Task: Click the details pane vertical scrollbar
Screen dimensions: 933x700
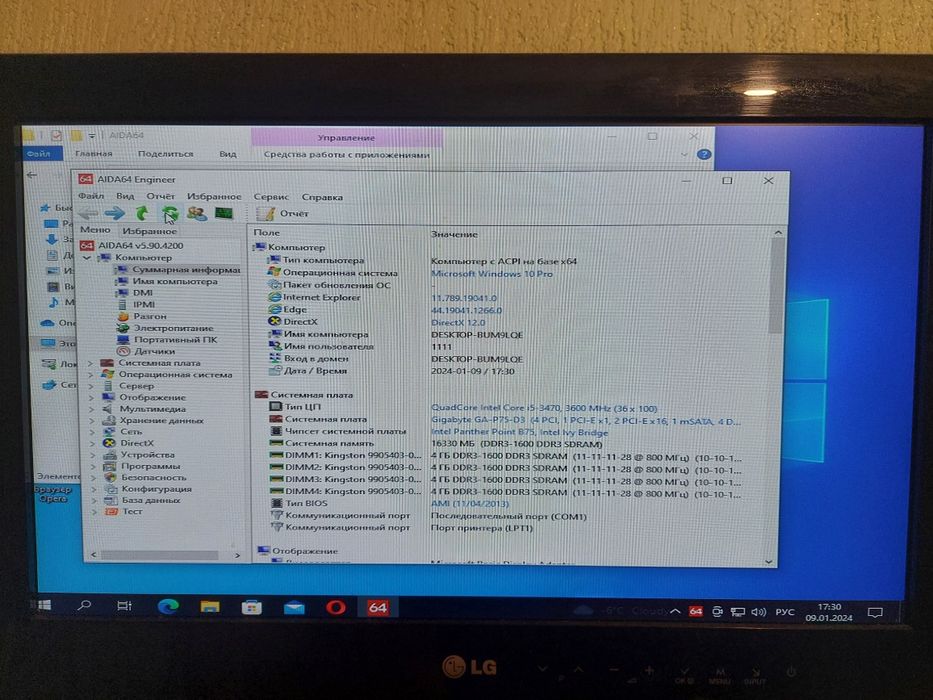Action: (776, 286)
